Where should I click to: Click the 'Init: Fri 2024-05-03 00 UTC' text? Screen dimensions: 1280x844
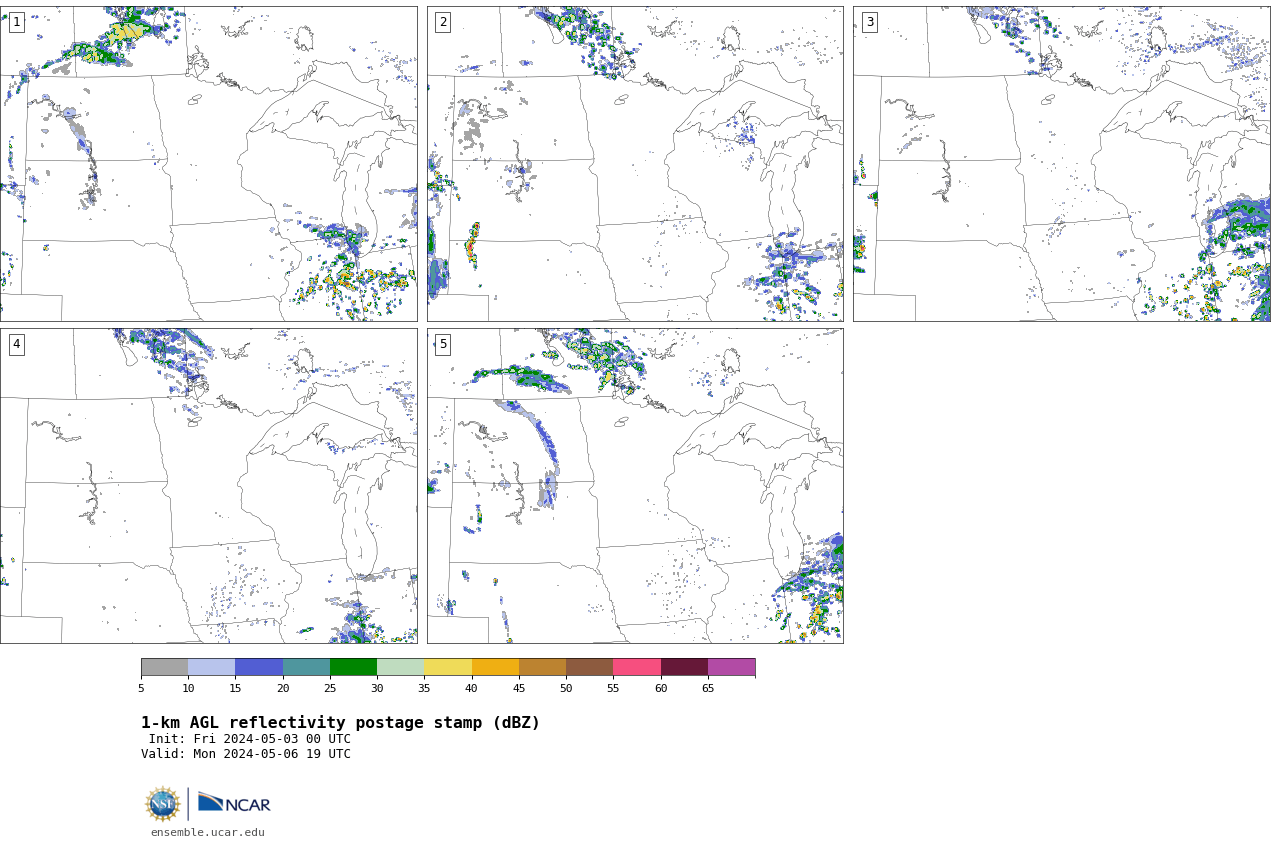coord(250,739)
